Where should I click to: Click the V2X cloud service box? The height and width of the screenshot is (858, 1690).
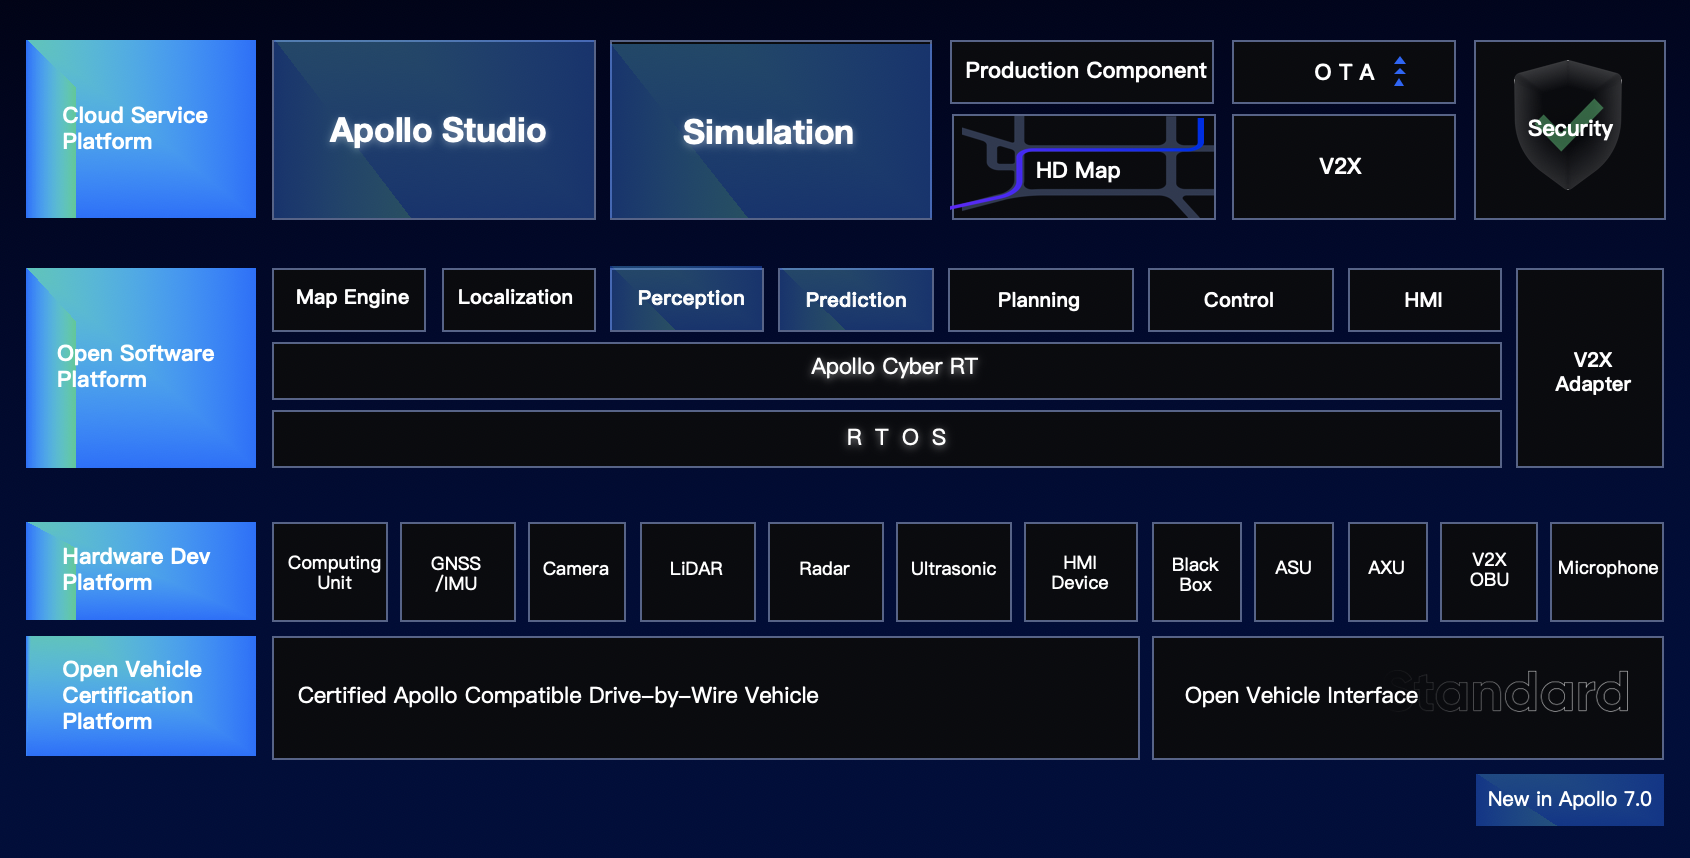(1344, 167)
